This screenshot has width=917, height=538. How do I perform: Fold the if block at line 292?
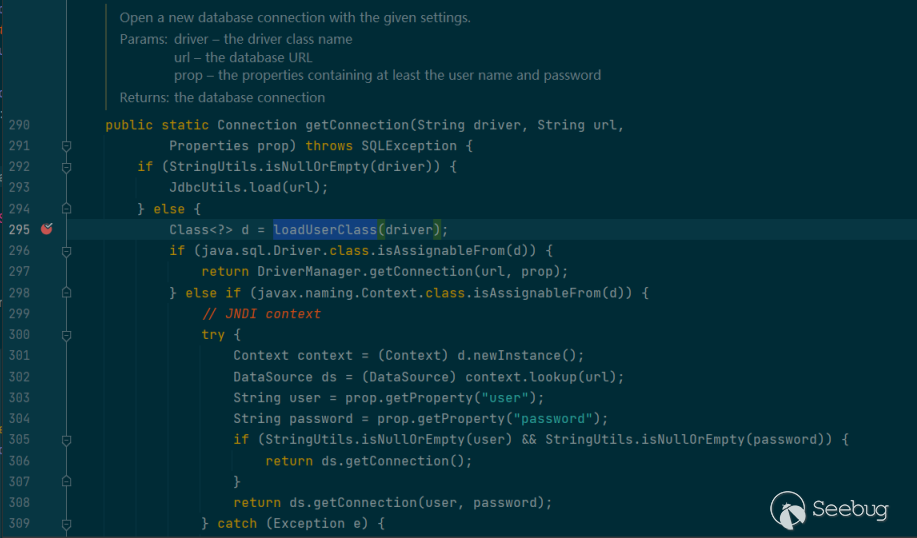pos(67,167)
